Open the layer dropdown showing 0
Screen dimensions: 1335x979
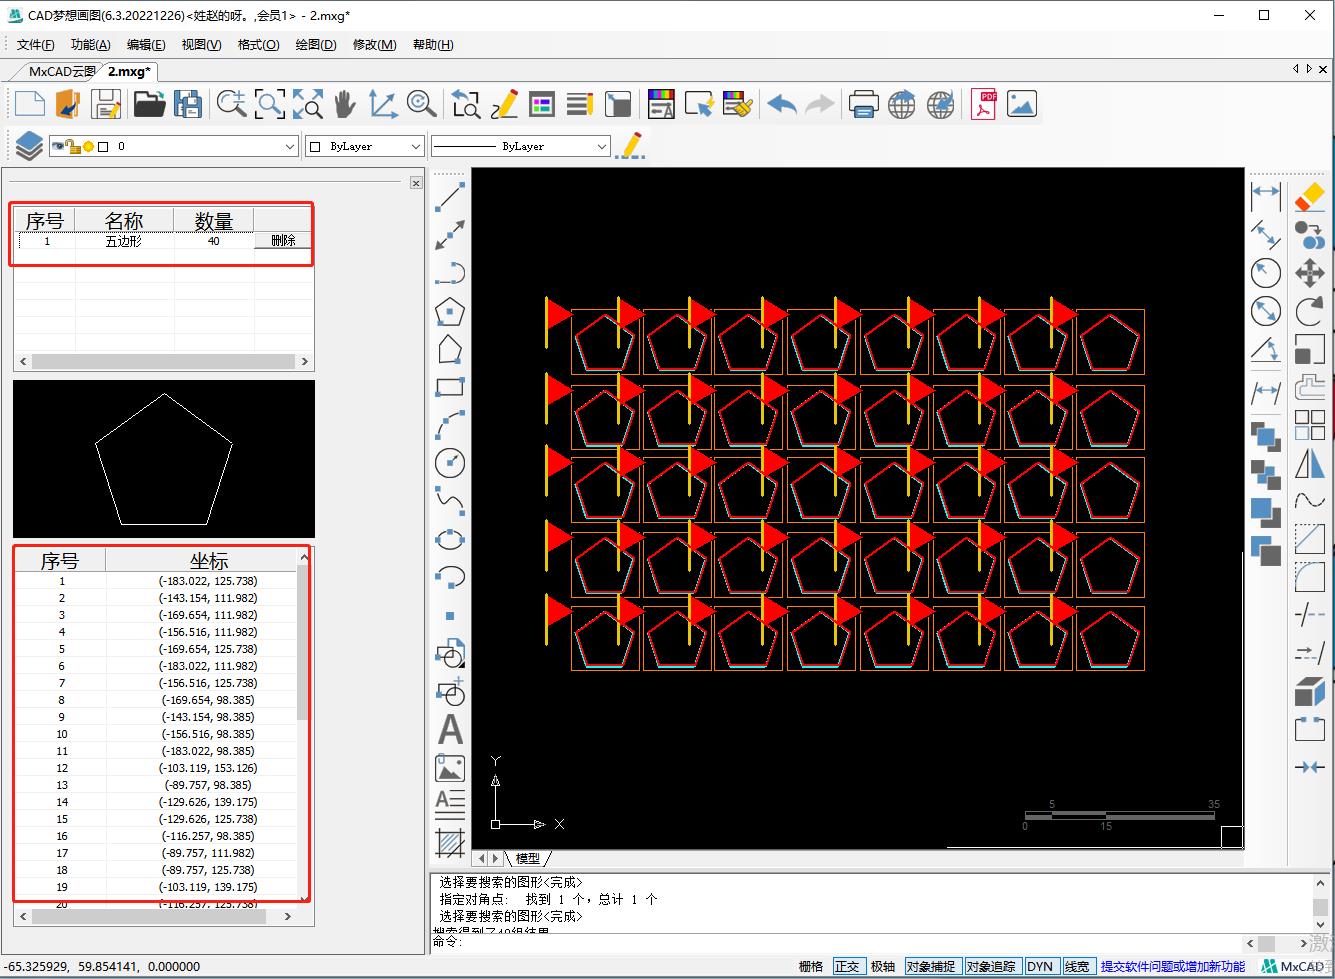174,146
